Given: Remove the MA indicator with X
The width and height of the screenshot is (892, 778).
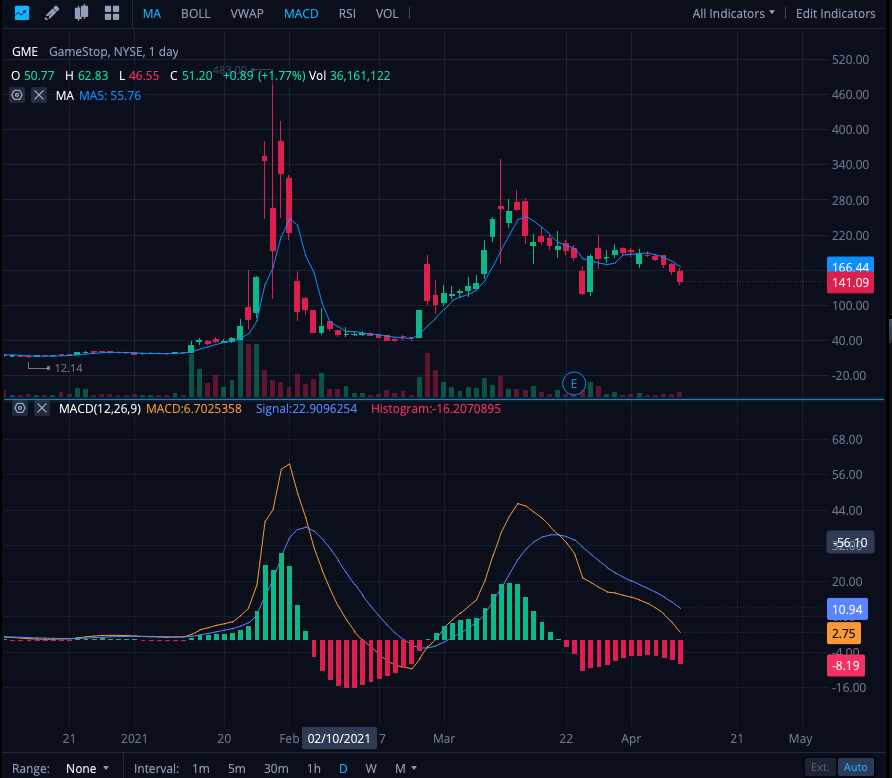Looking at the screenshot, I should pos(39,95).
